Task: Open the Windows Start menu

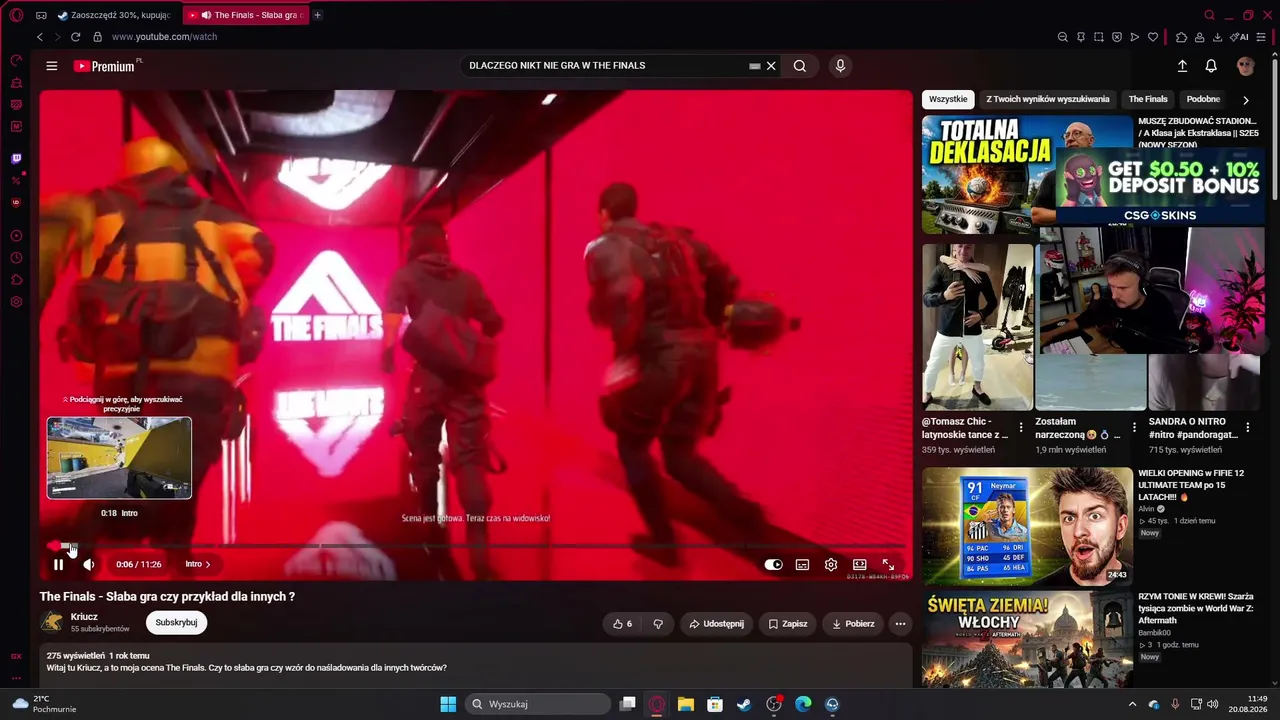Action: pos(448,704)
